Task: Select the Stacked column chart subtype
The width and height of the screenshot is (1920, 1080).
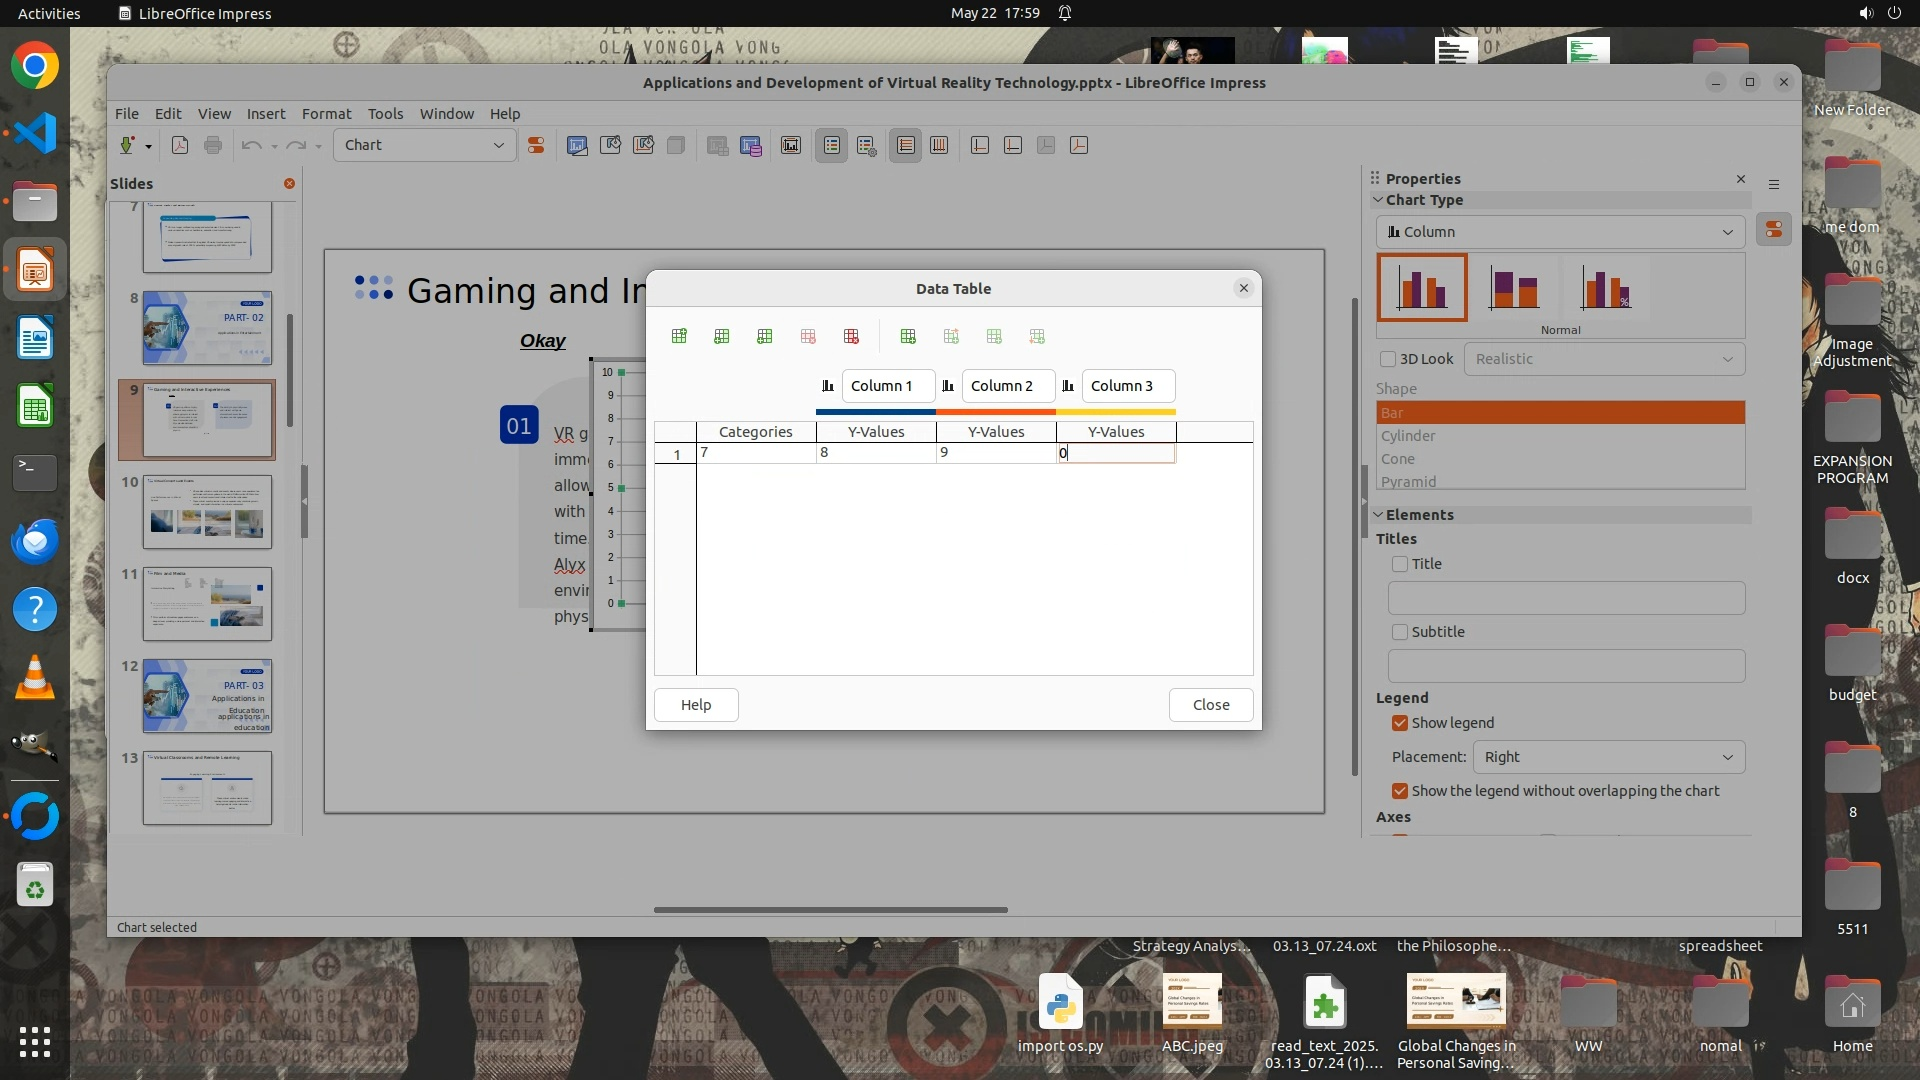Action: pos(1515,288)
